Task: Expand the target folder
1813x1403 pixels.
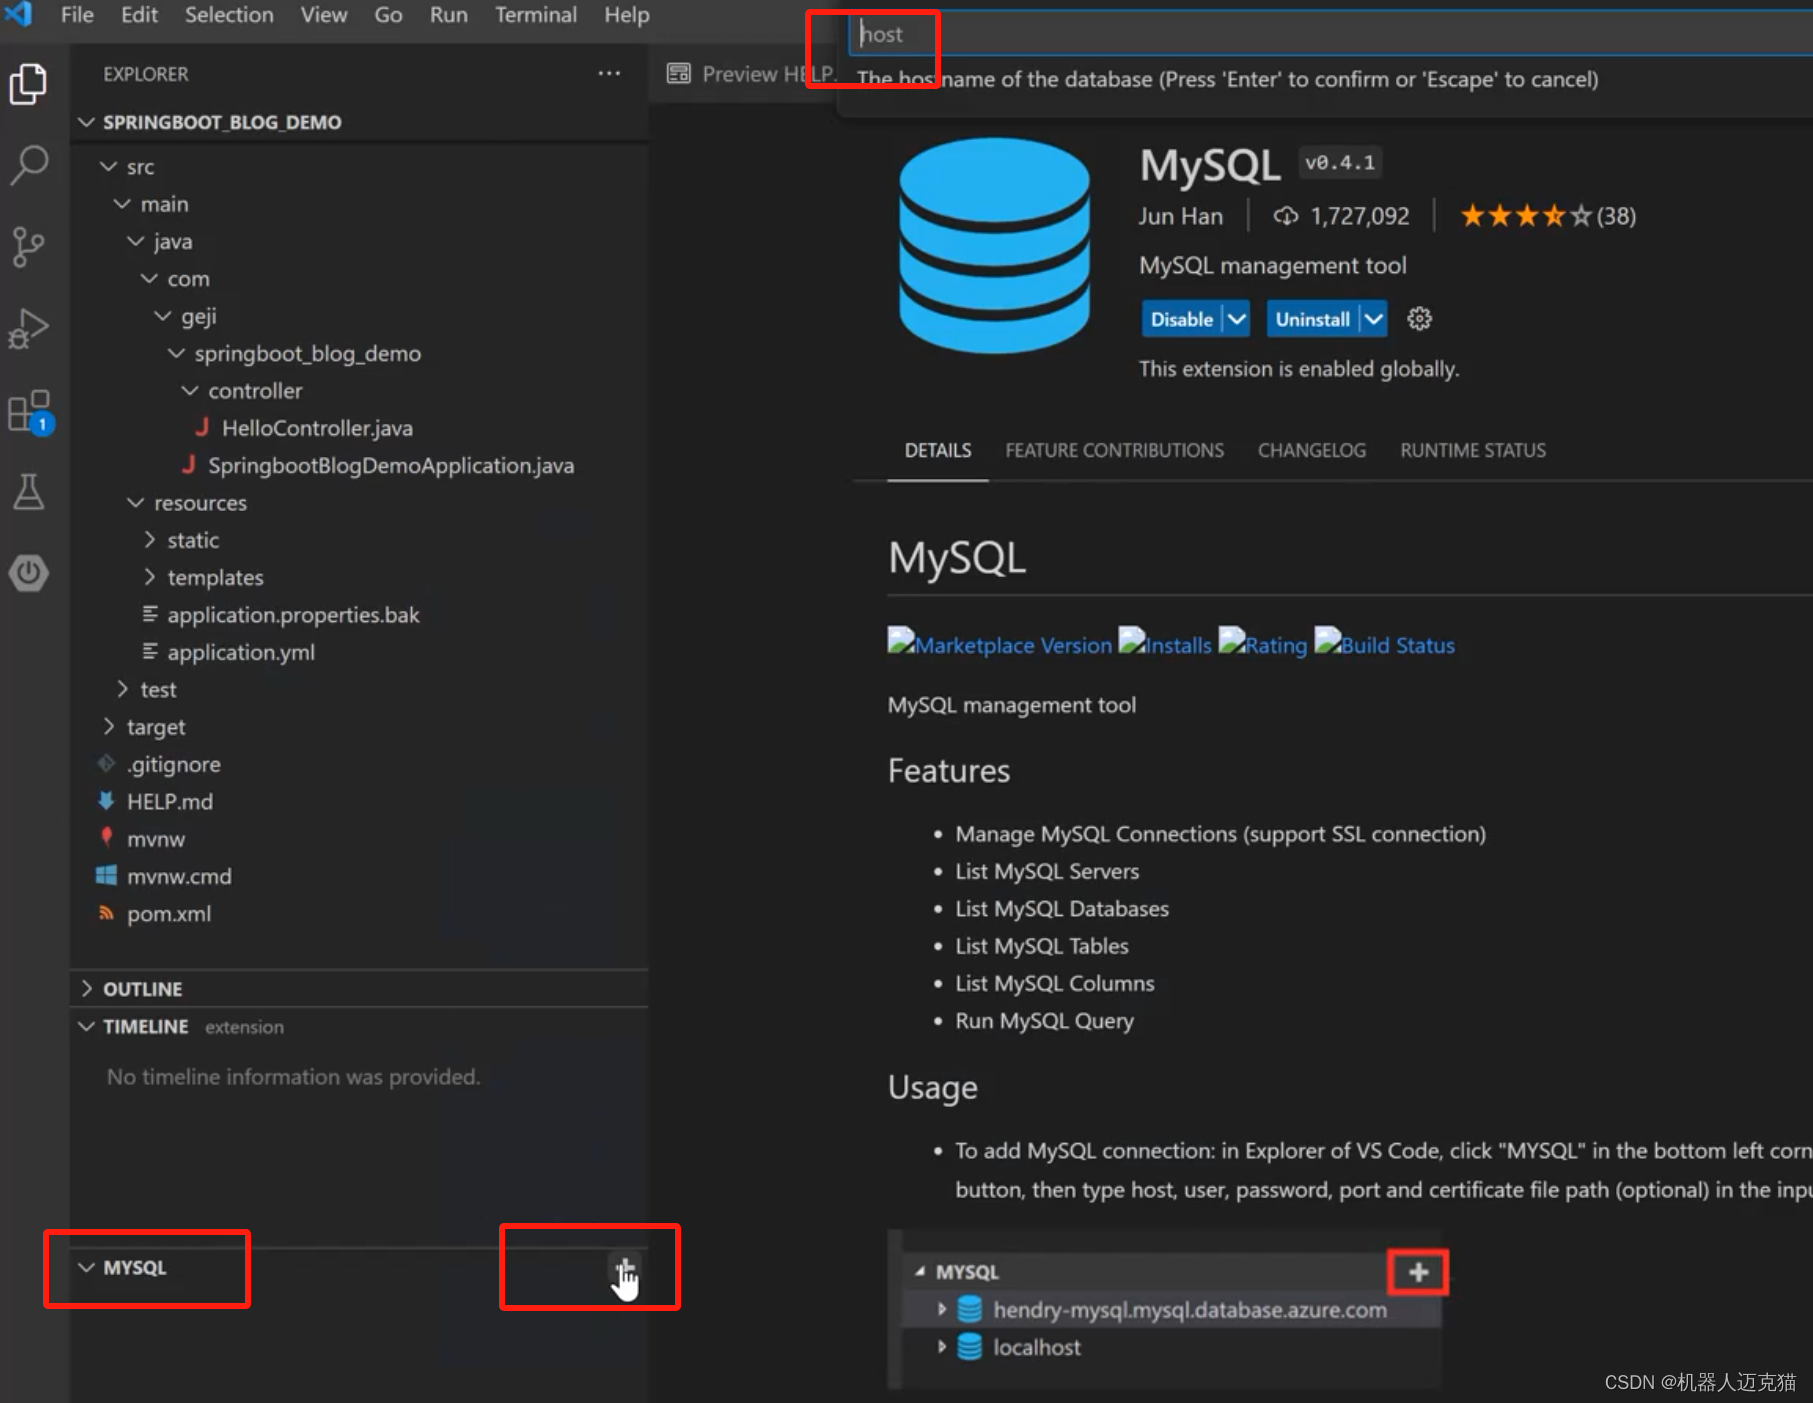Action: coord(108,726)
